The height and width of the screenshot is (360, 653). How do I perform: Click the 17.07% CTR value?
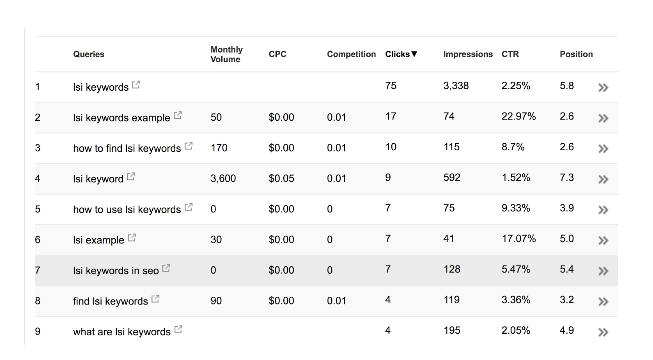[518, 239]
